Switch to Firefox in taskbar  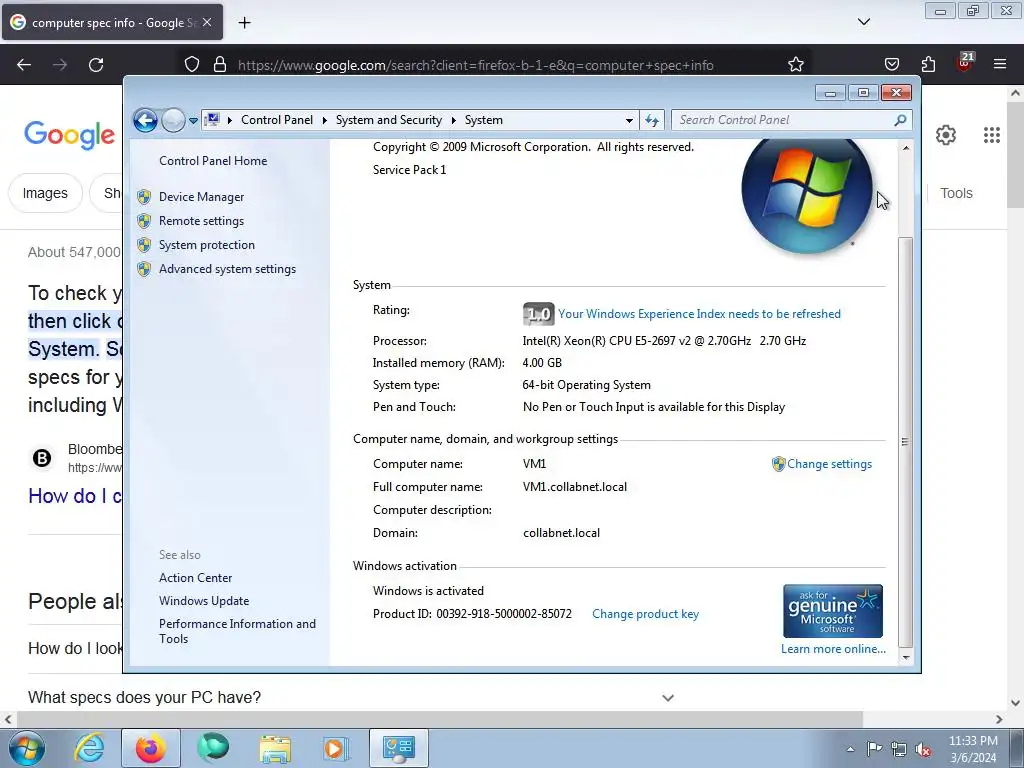click(150, 748)
